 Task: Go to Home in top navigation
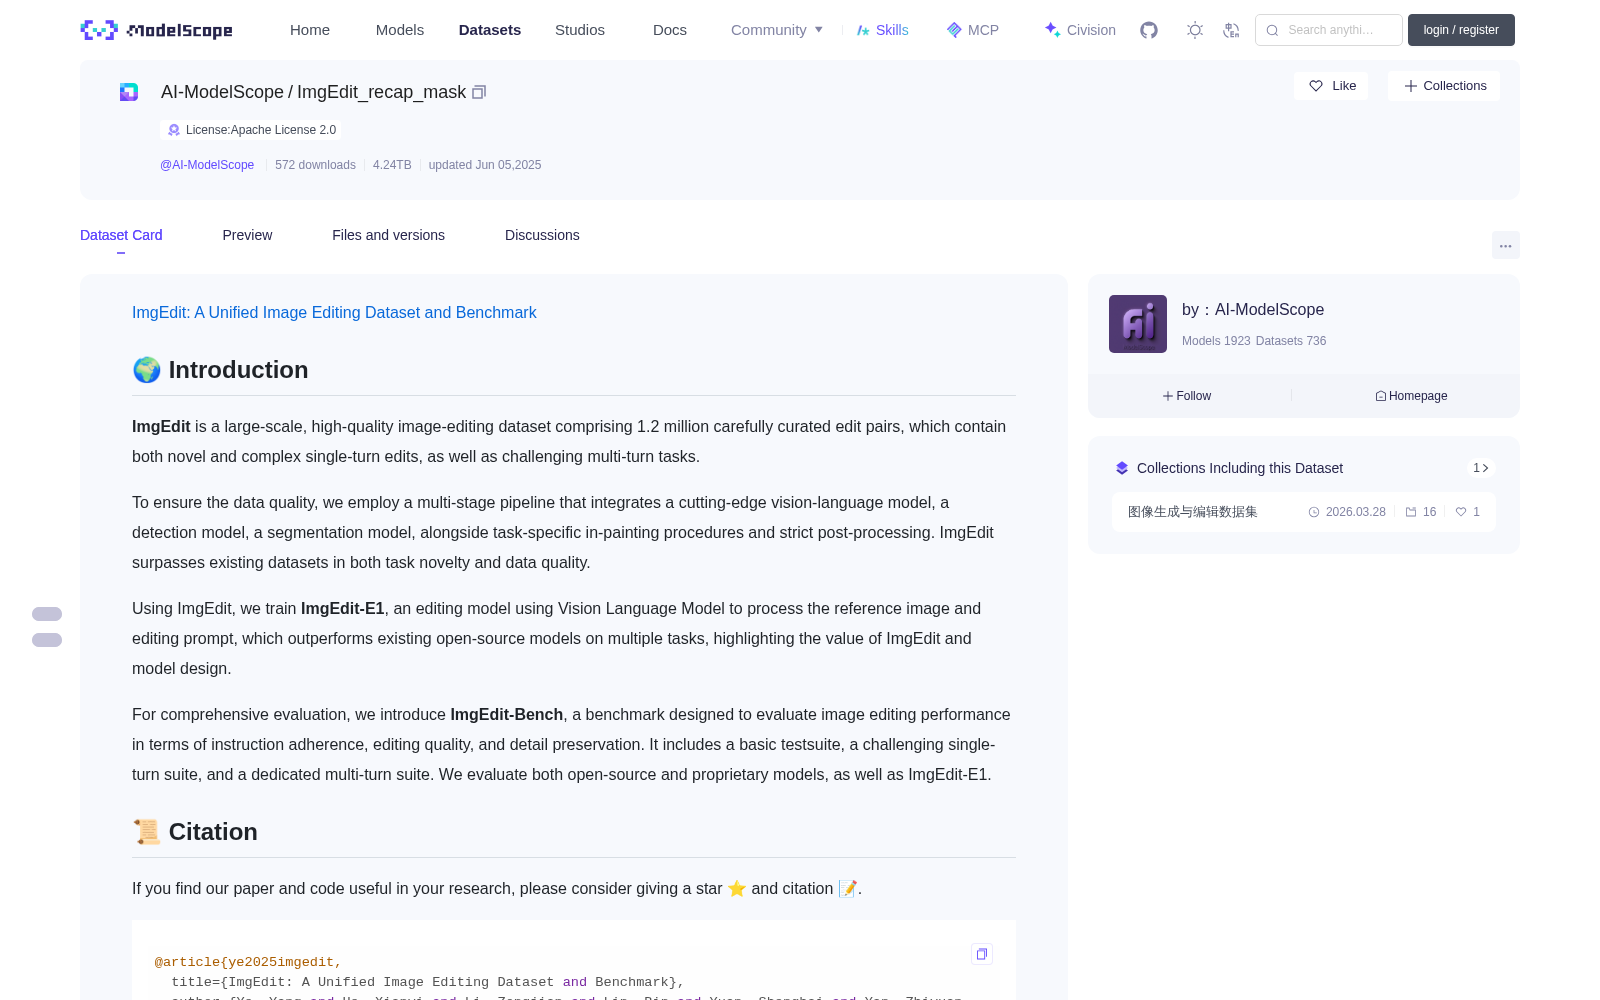310,30
